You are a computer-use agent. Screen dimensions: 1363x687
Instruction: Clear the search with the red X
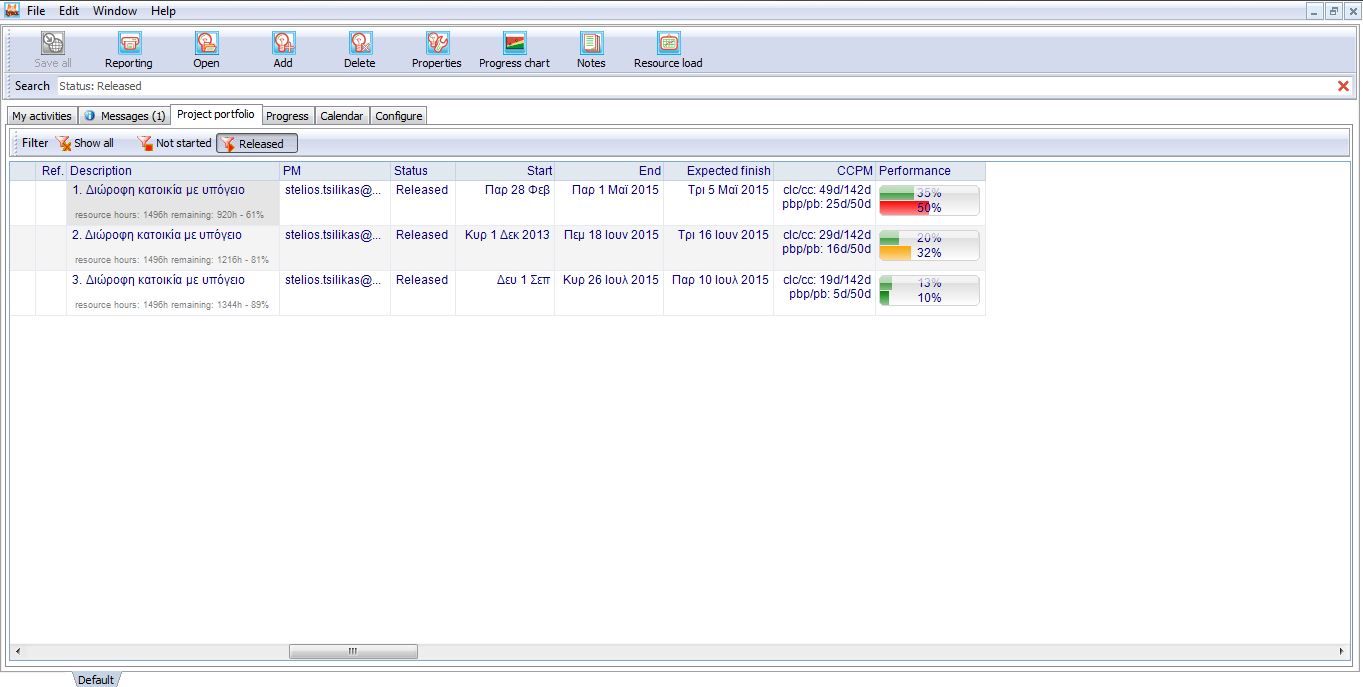click(x=1343, y=86)
